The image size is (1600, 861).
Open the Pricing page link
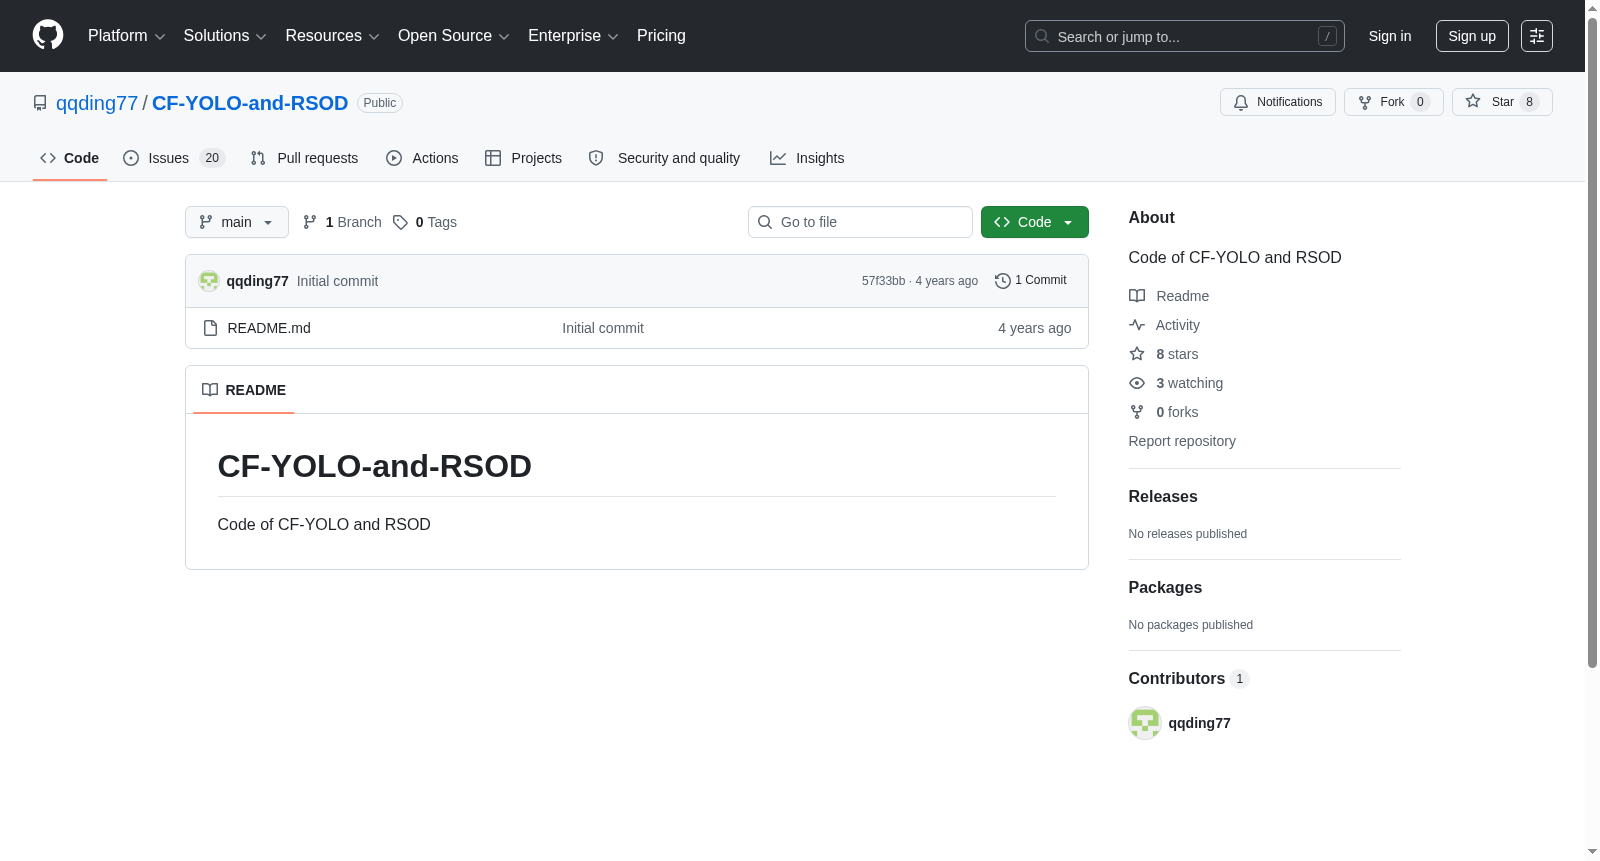click(x=661, y=36)
